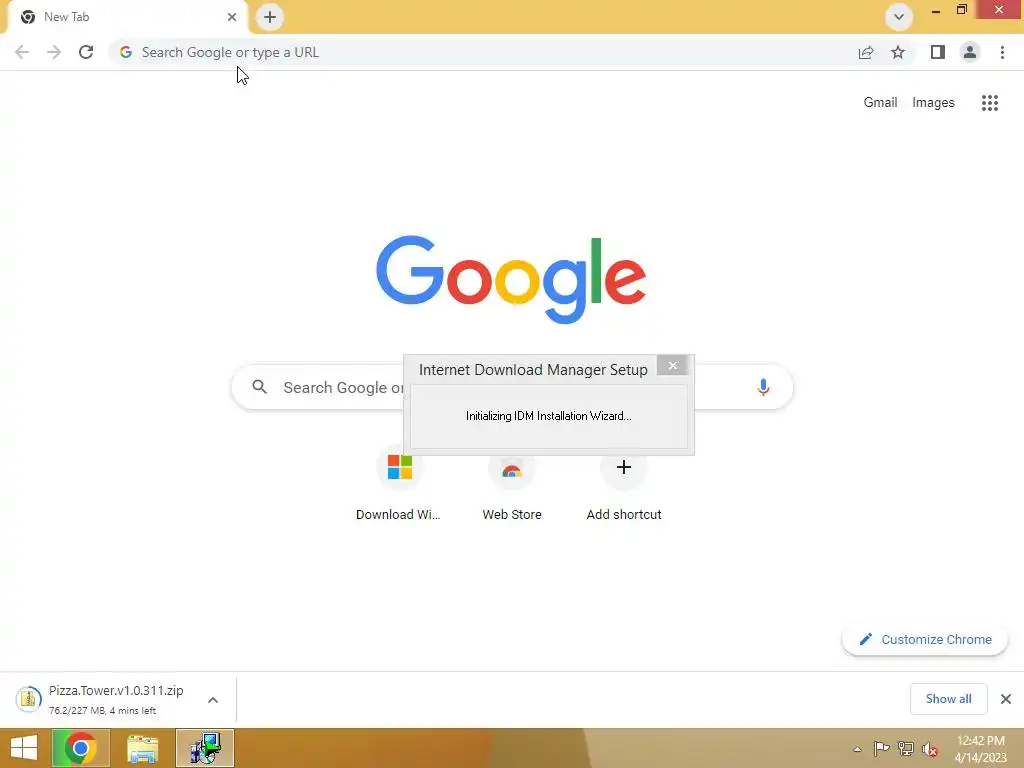The width and height of the screenshot is (1024, 768).
Task: Click Chrome icon in the taskbar
Action: point(81,748)
